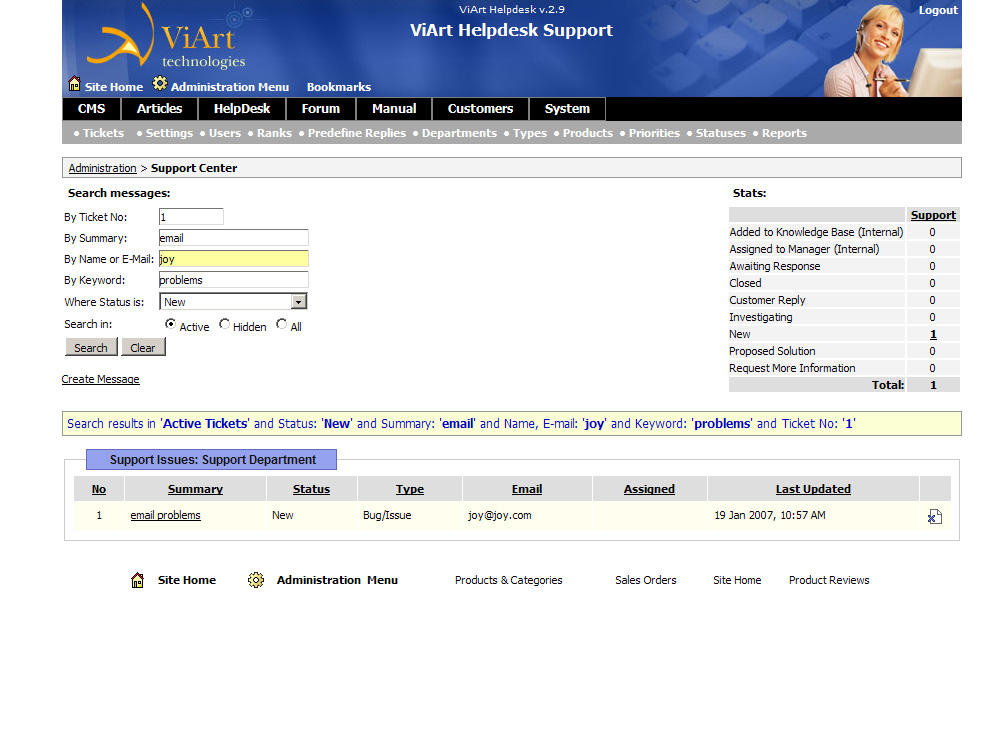This screenshot has width=1007, height=735.
Task: Click the New status count link
Action: click(933, 334)
